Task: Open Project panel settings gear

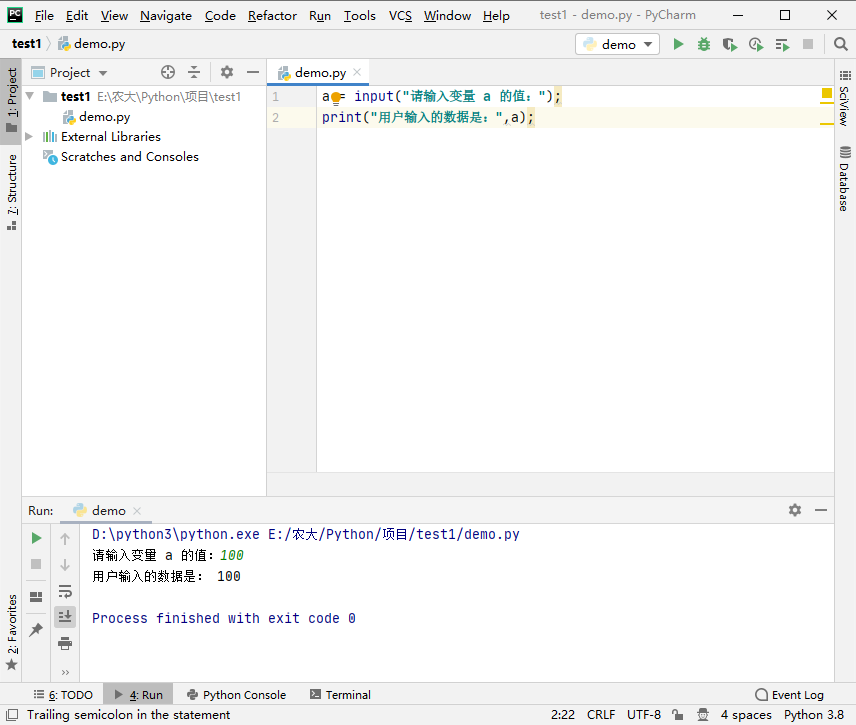Action: click(227, 72)
